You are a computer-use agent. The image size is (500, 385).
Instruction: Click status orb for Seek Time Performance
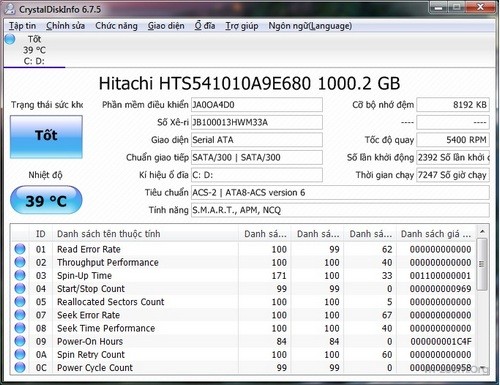point(20,328)
